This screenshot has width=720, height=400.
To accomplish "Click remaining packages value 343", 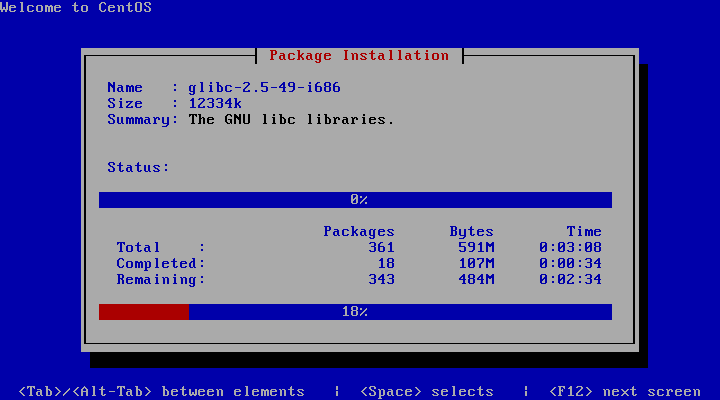I will point(381,279).
